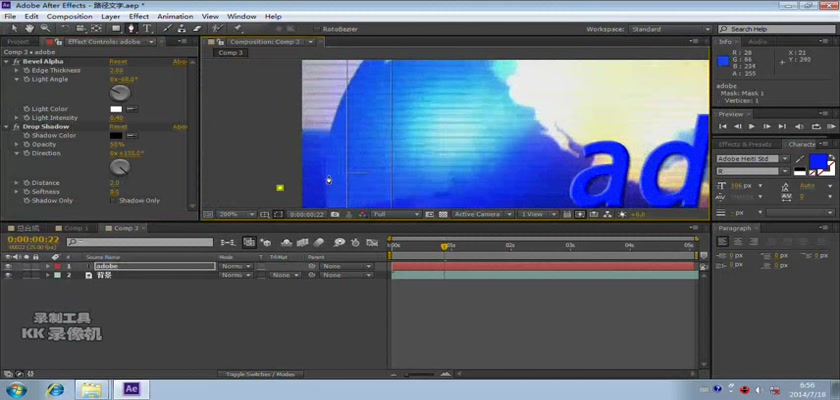Open the show channel color icon
Viewport: 840px width, 400px height.
pyautogui.click(x=362, y=214)
